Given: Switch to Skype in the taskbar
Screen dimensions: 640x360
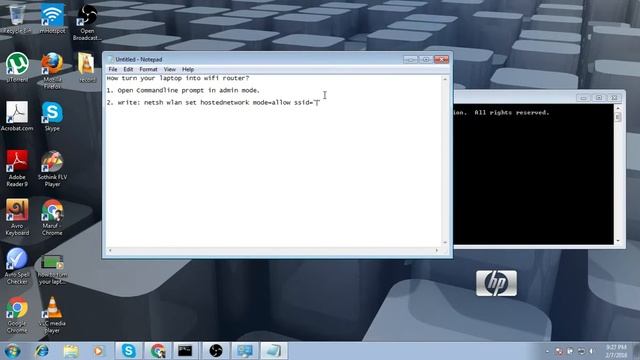Looking at the screenshot, I should point(129,351).
